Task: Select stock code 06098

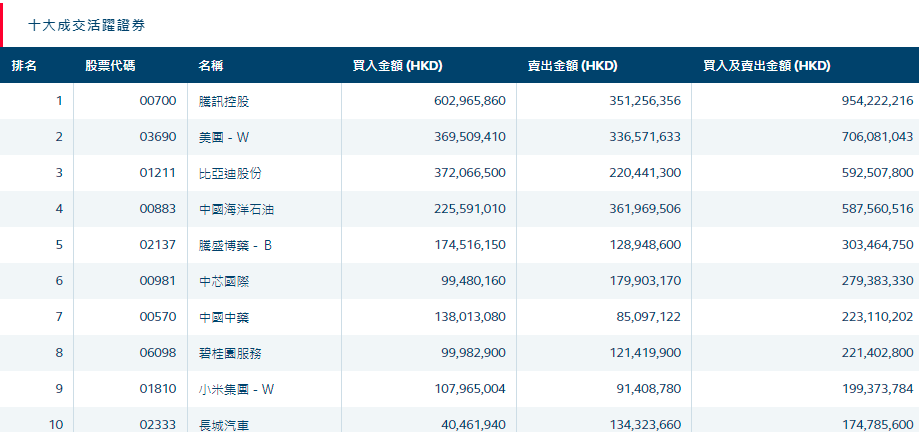Action: pos(158,353)
